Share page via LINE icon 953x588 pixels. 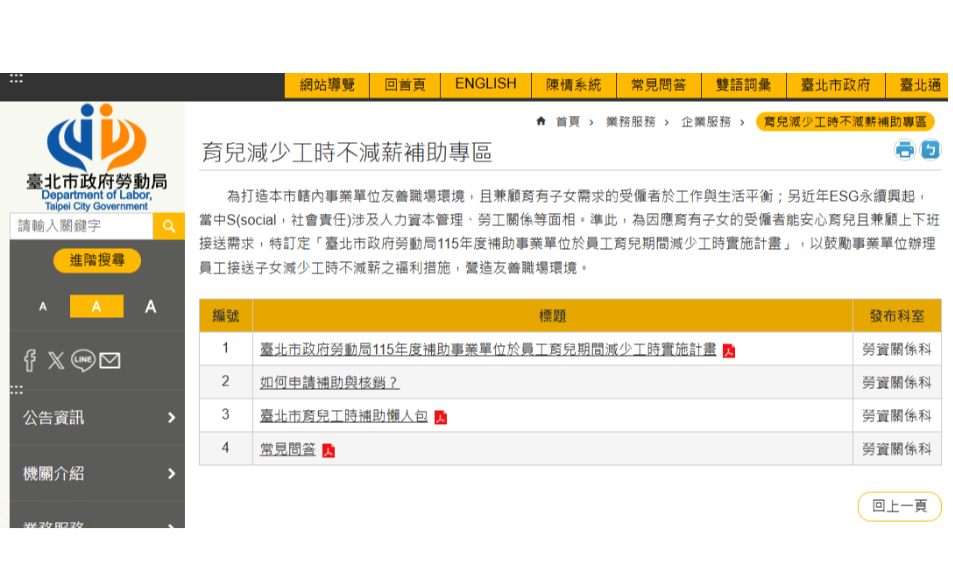(x=83, y=360)
